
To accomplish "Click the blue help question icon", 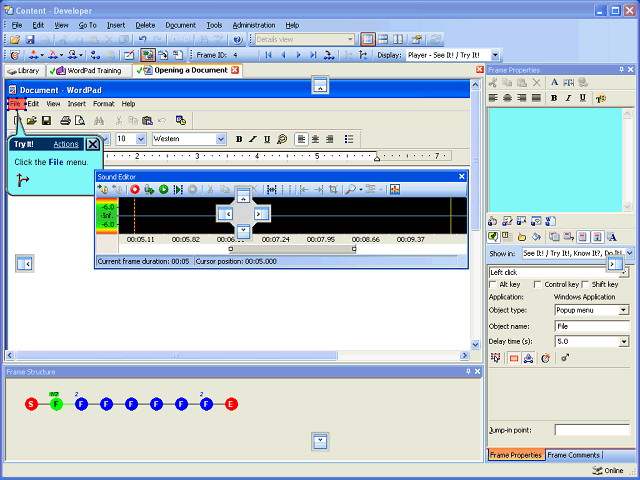I will (238, 40).
